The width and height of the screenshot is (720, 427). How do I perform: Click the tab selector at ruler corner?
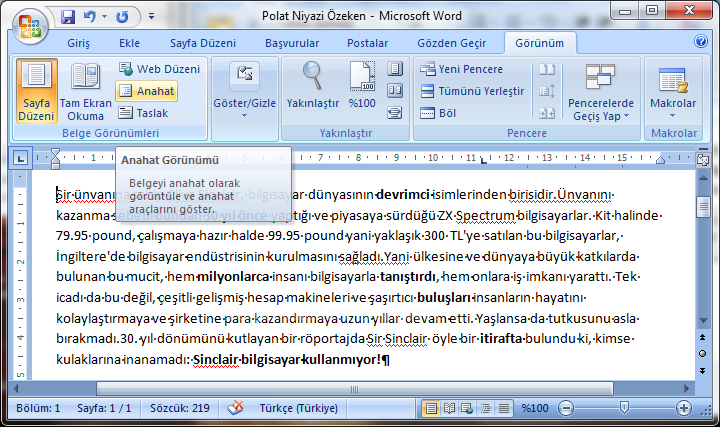point(20,158)
